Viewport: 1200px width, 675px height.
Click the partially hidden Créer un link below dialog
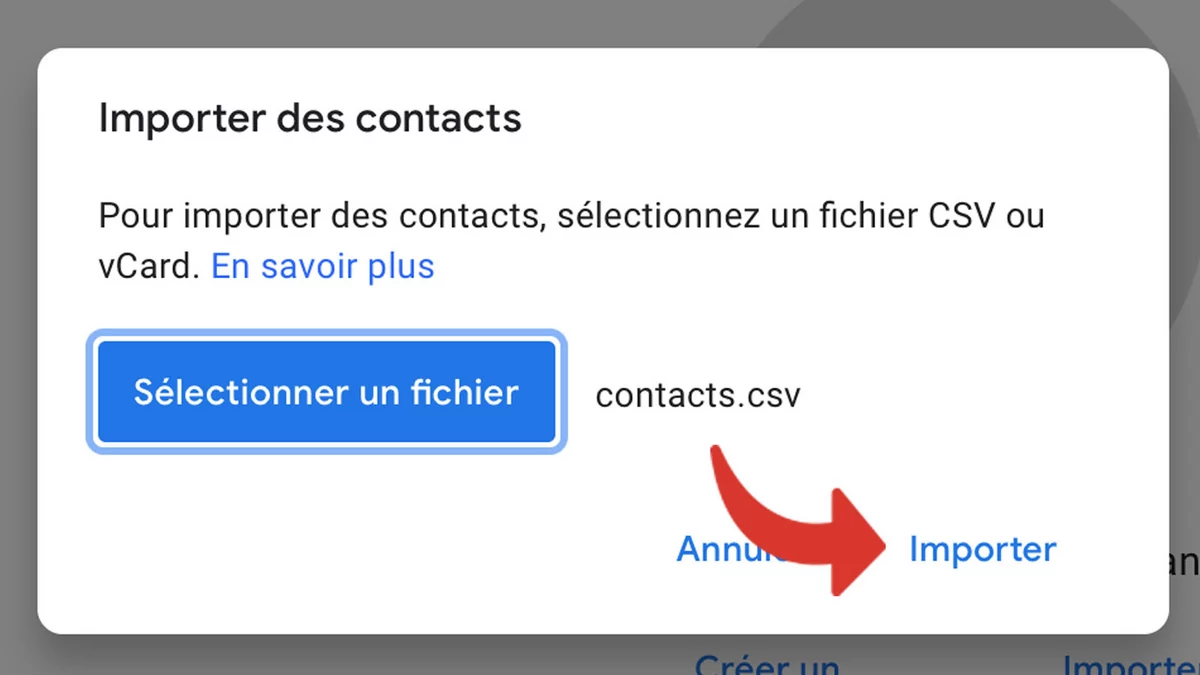click(767, 664)
